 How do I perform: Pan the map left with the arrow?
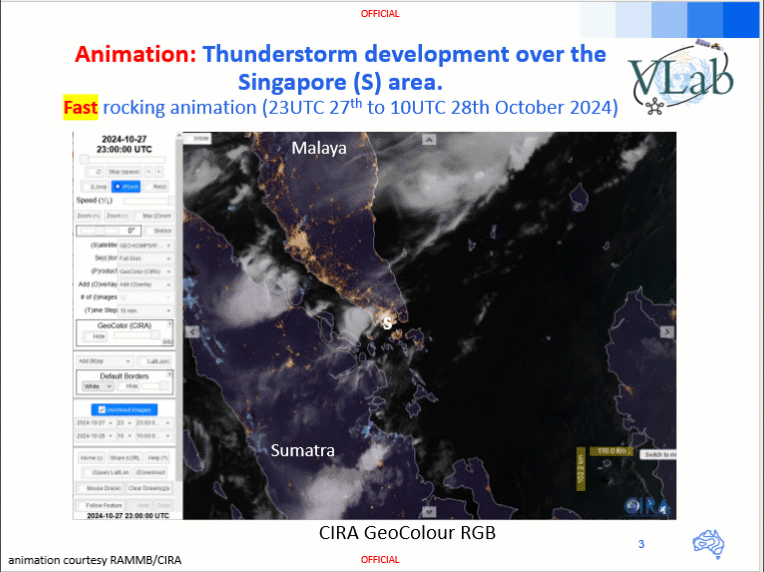pyautogui.click(x=190, y=330)
